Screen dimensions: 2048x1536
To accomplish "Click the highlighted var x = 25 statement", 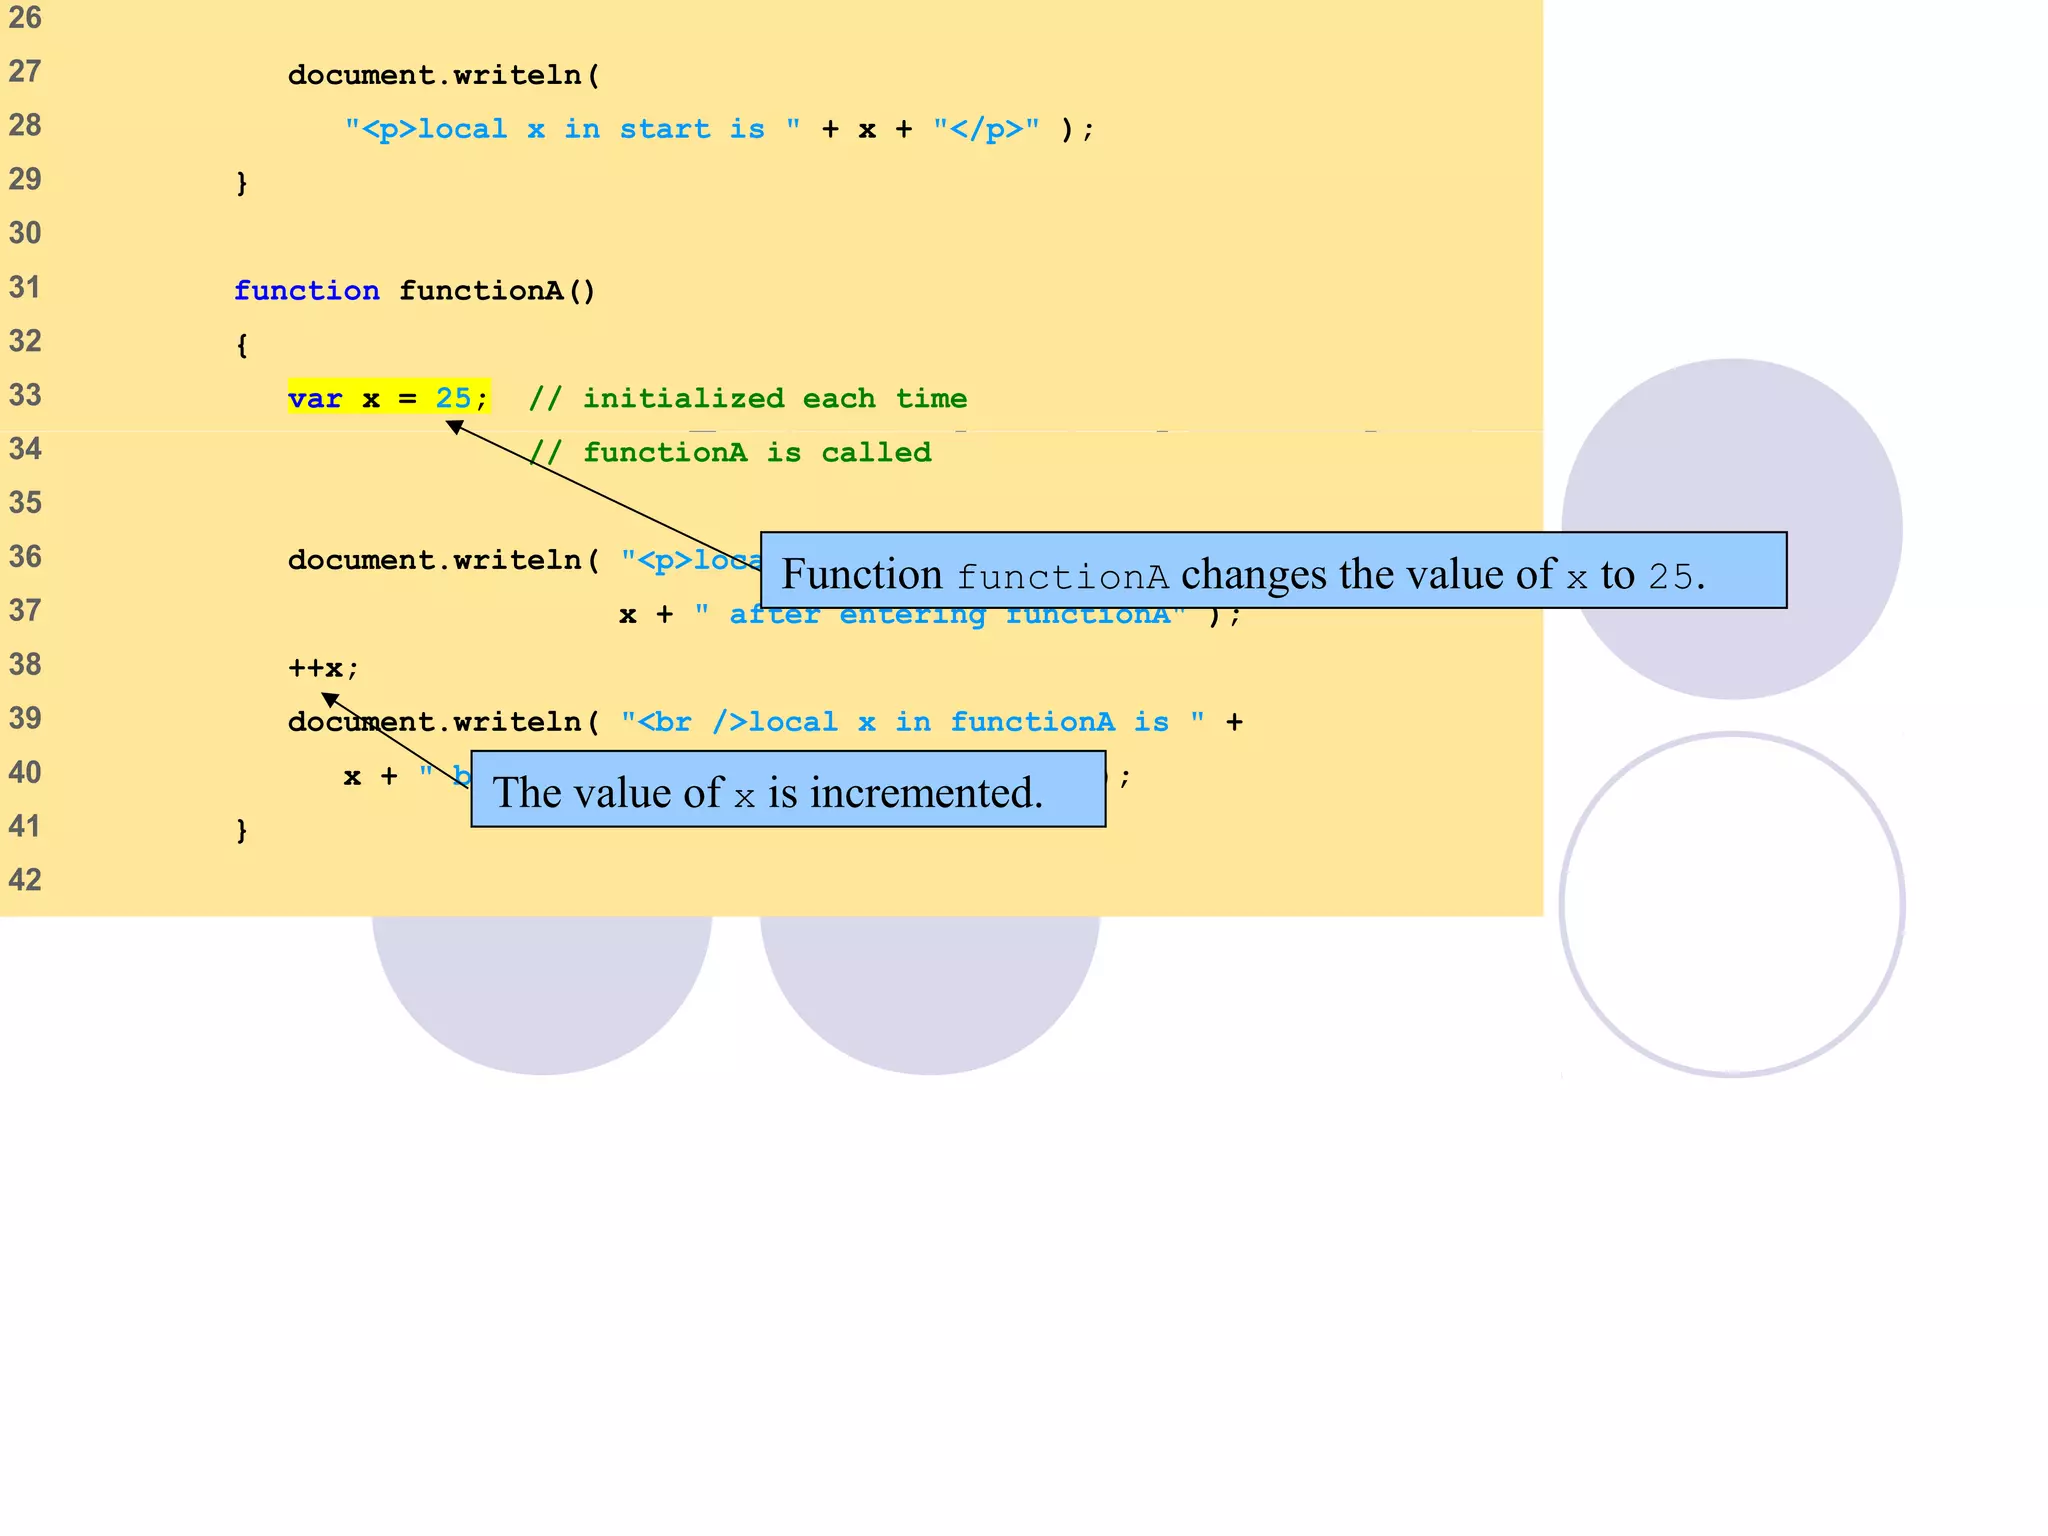I will 388,398.
